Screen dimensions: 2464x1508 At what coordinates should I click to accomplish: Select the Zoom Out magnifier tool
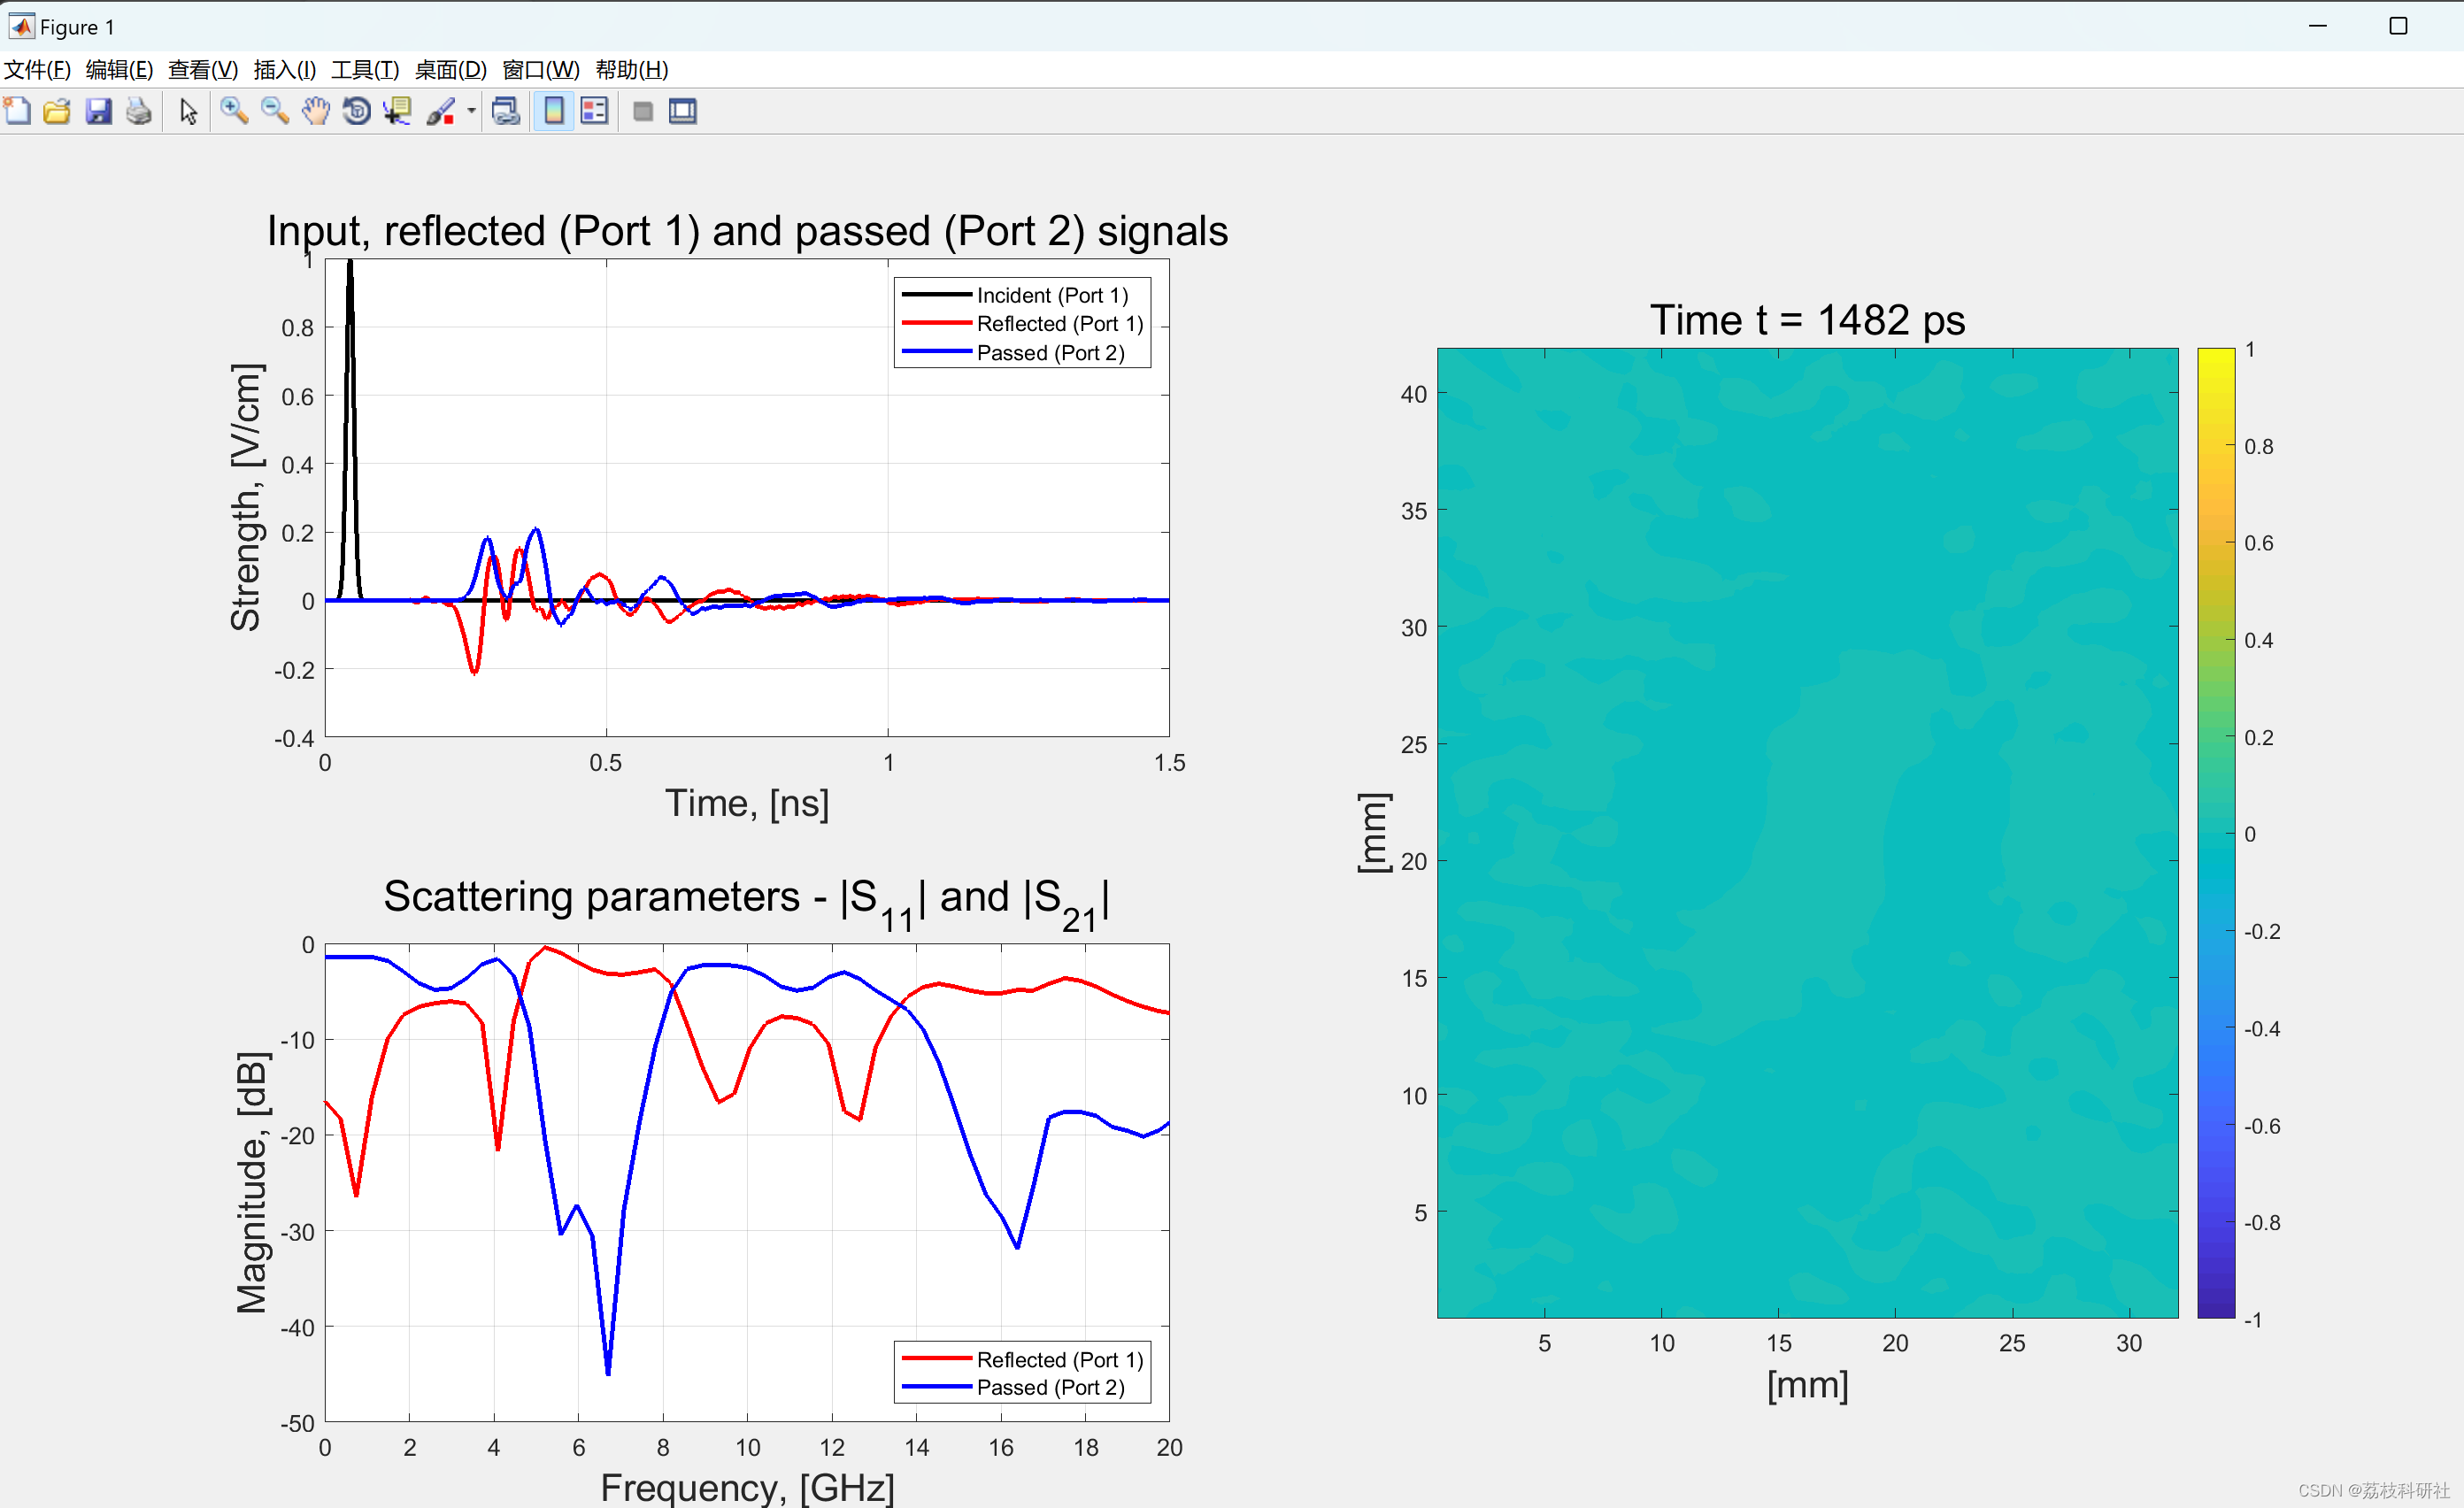click(275, 111)
